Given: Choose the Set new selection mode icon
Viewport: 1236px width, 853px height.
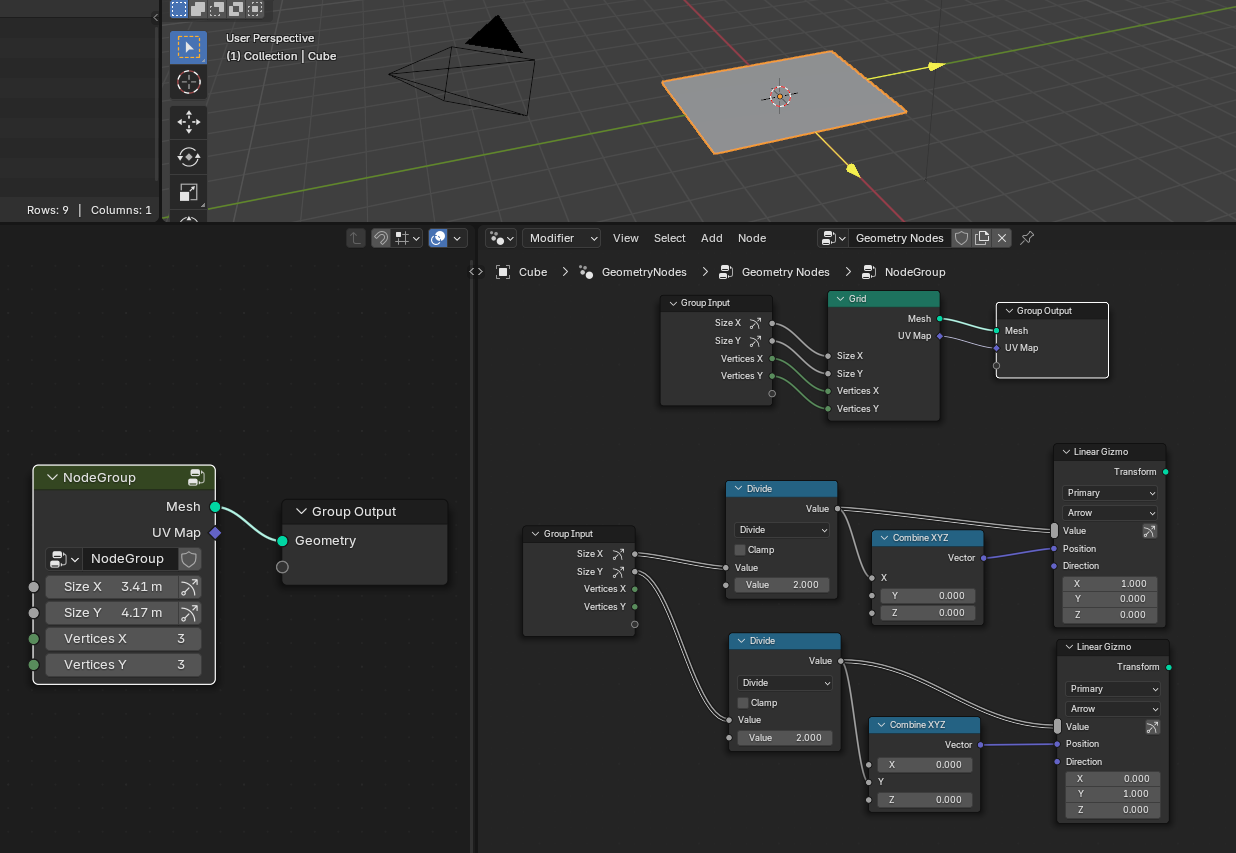Looking at the screenshot, I should click(178, 9).
